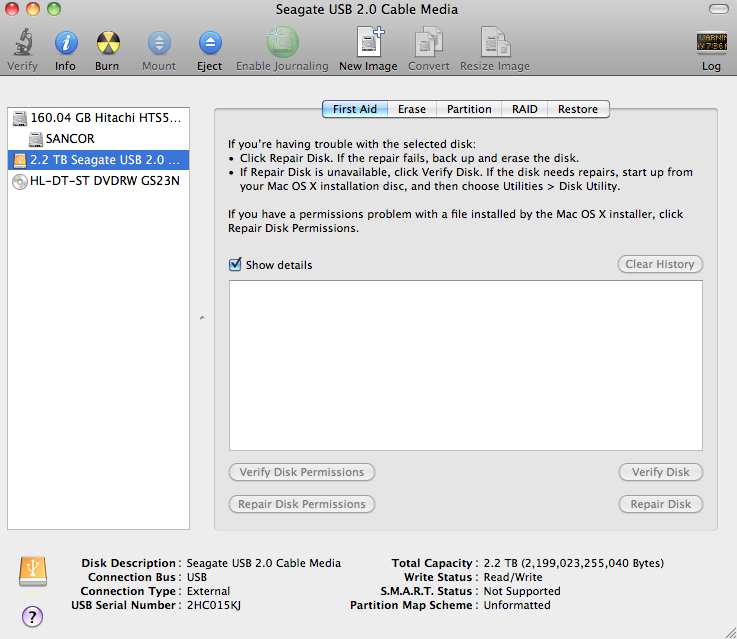Click the toolbar hide pill button
The image size is (737, 639).
tap(719, 9)
